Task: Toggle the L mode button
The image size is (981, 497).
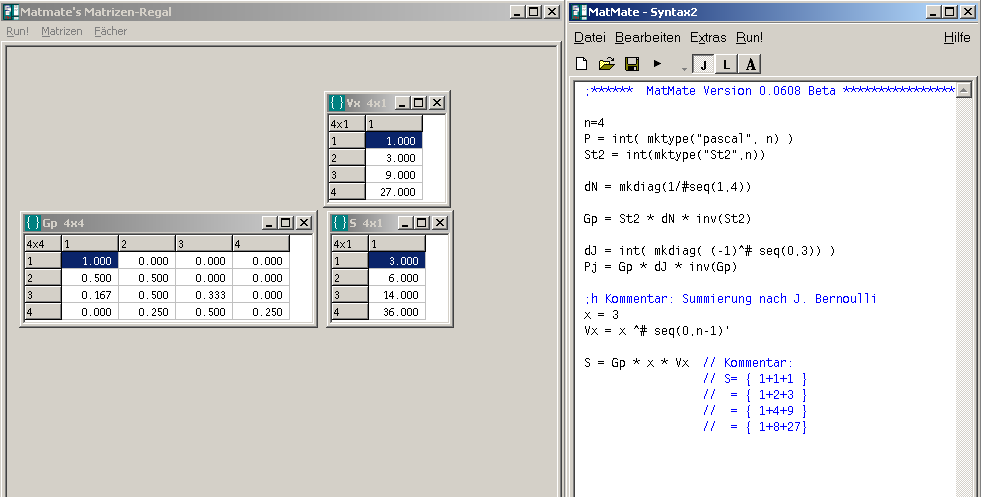Action: (x=726, y=65)
